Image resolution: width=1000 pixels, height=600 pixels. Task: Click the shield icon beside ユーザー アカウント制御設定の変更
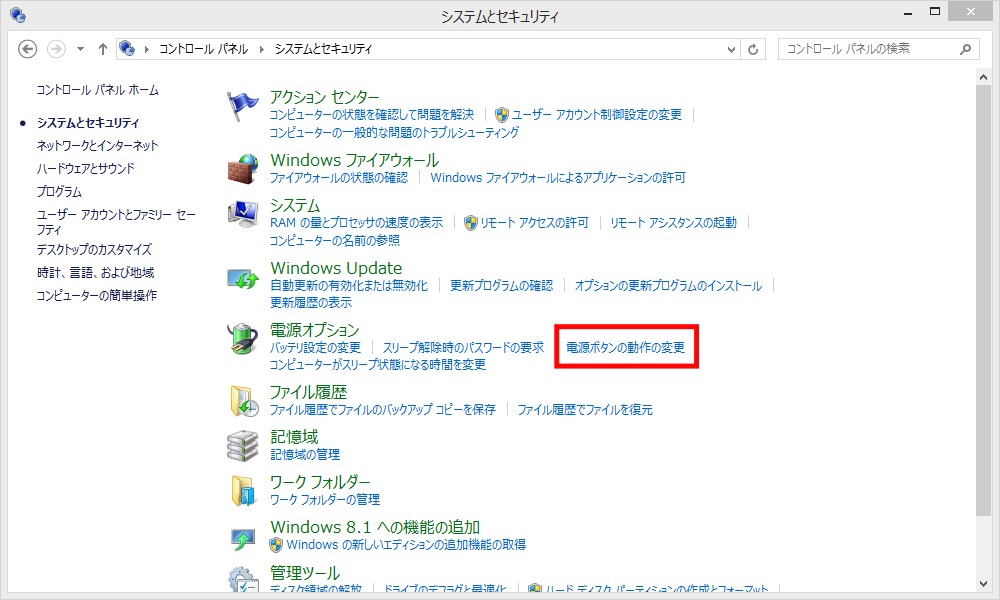[x=502, y=115]
